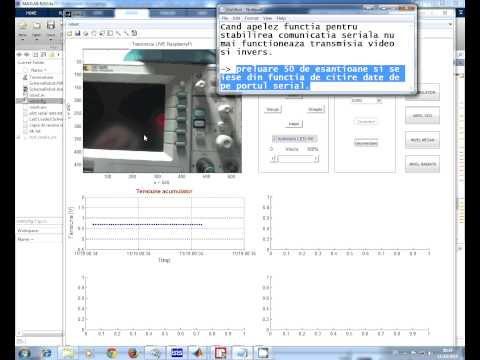Screen dimensions: 480x360
Task: Click the Tensiune acumulator plot
Action: [x=165, y=223]
